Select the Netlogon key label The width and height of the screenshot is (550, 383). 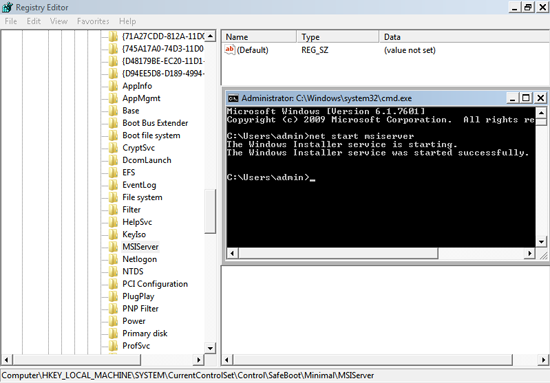point(140,259)
